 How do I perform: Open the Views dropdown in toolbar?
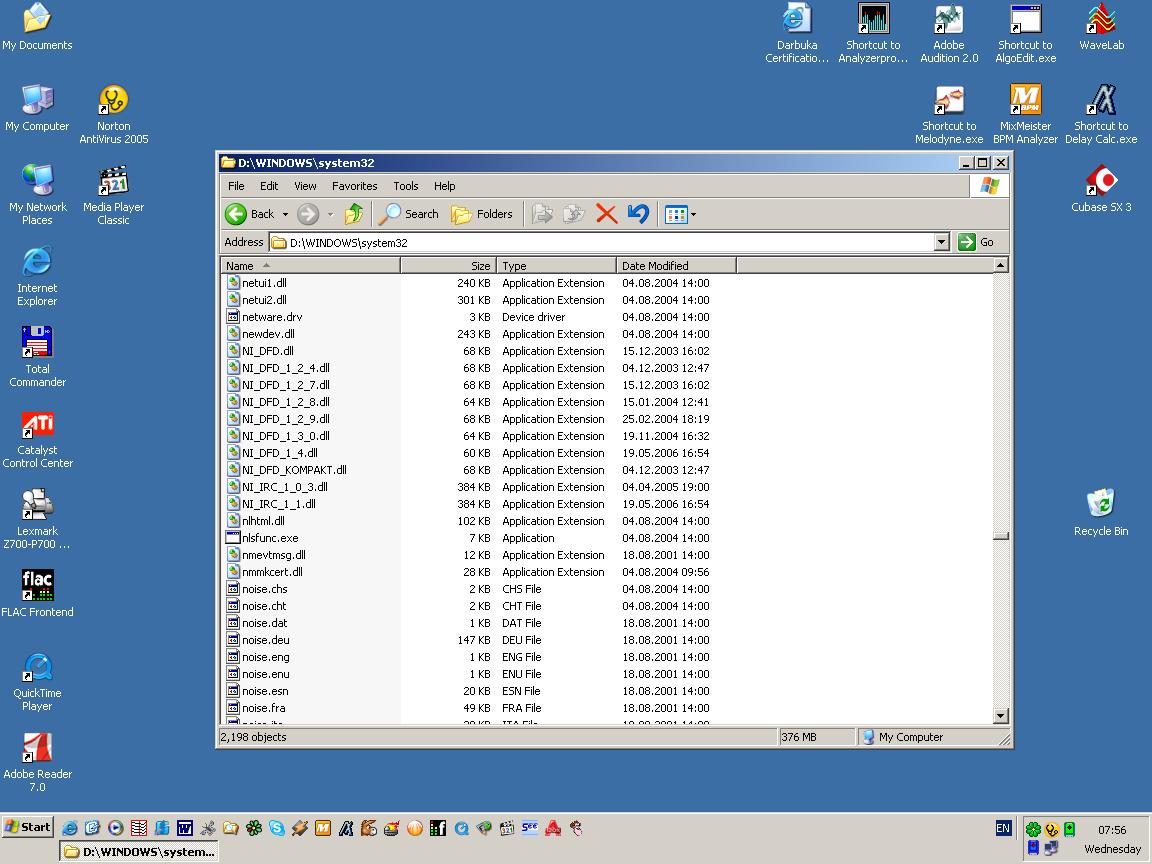[x=681, y=214]
